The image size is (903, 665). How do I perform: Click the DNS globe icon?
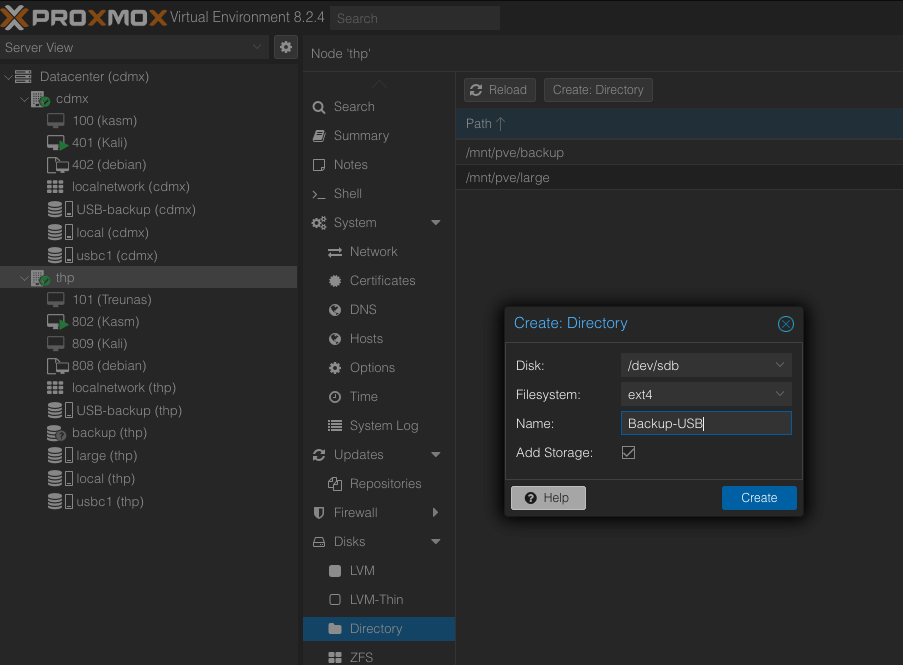[x=335, y=310]
